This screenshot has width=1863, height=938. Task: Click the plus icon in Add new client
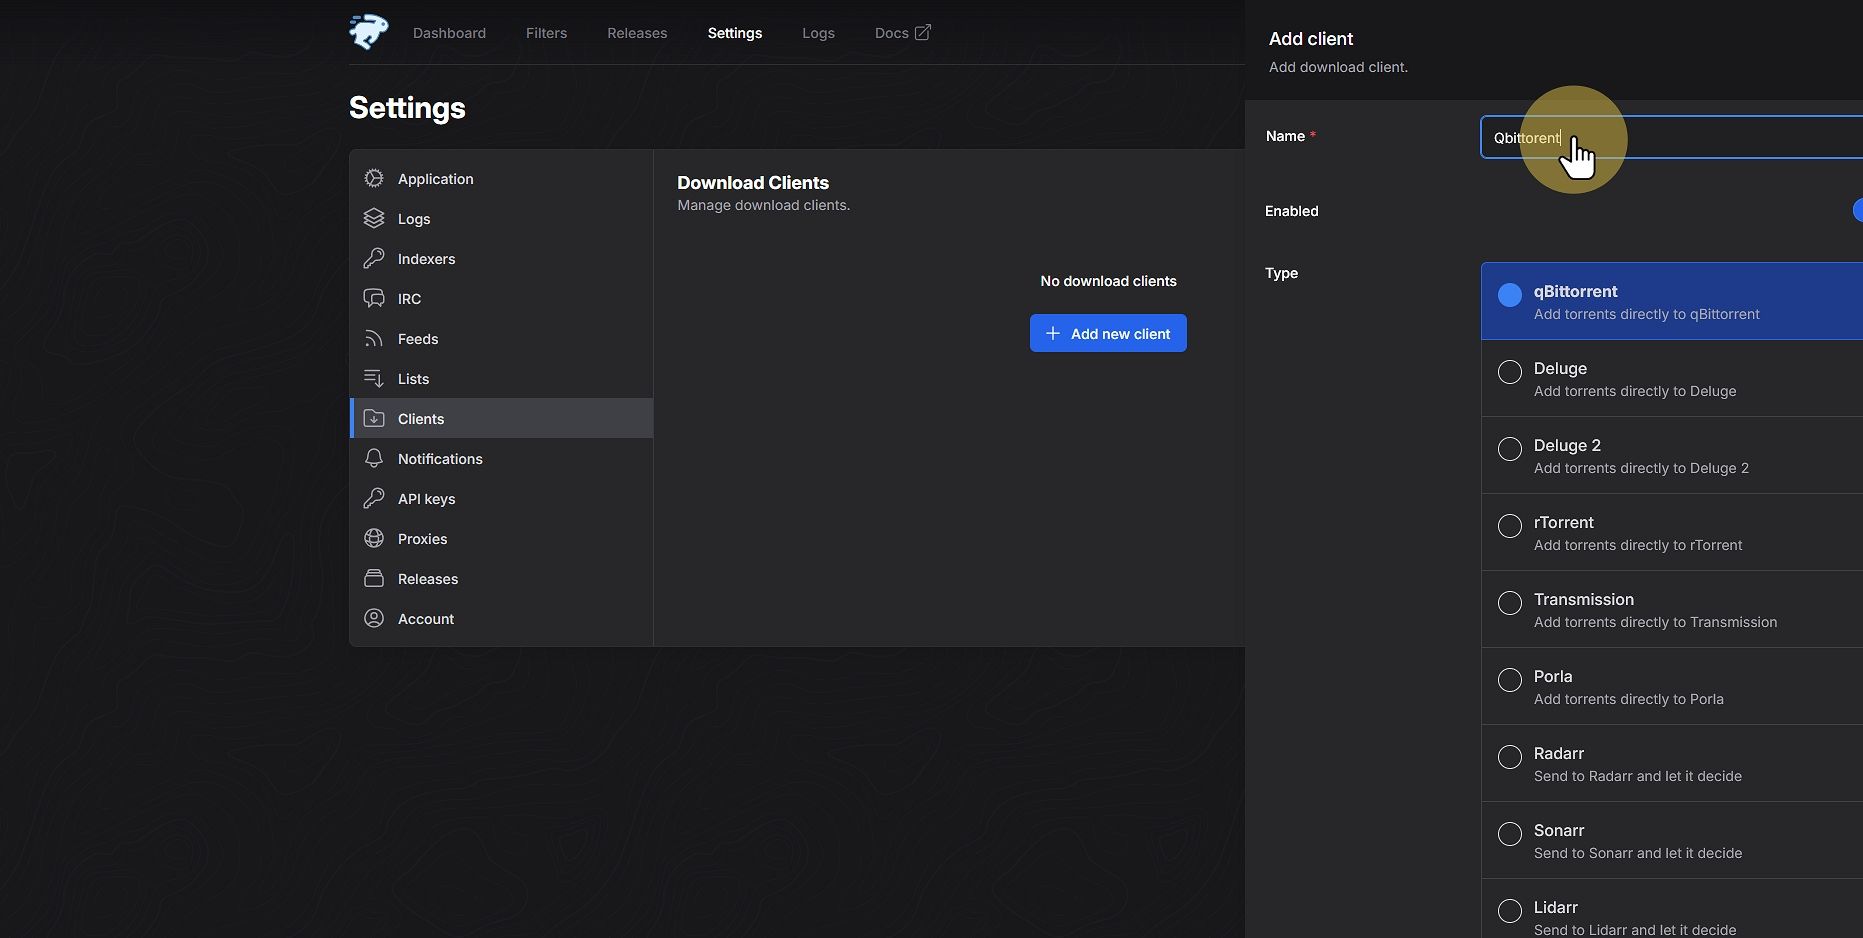[1053, 333]
